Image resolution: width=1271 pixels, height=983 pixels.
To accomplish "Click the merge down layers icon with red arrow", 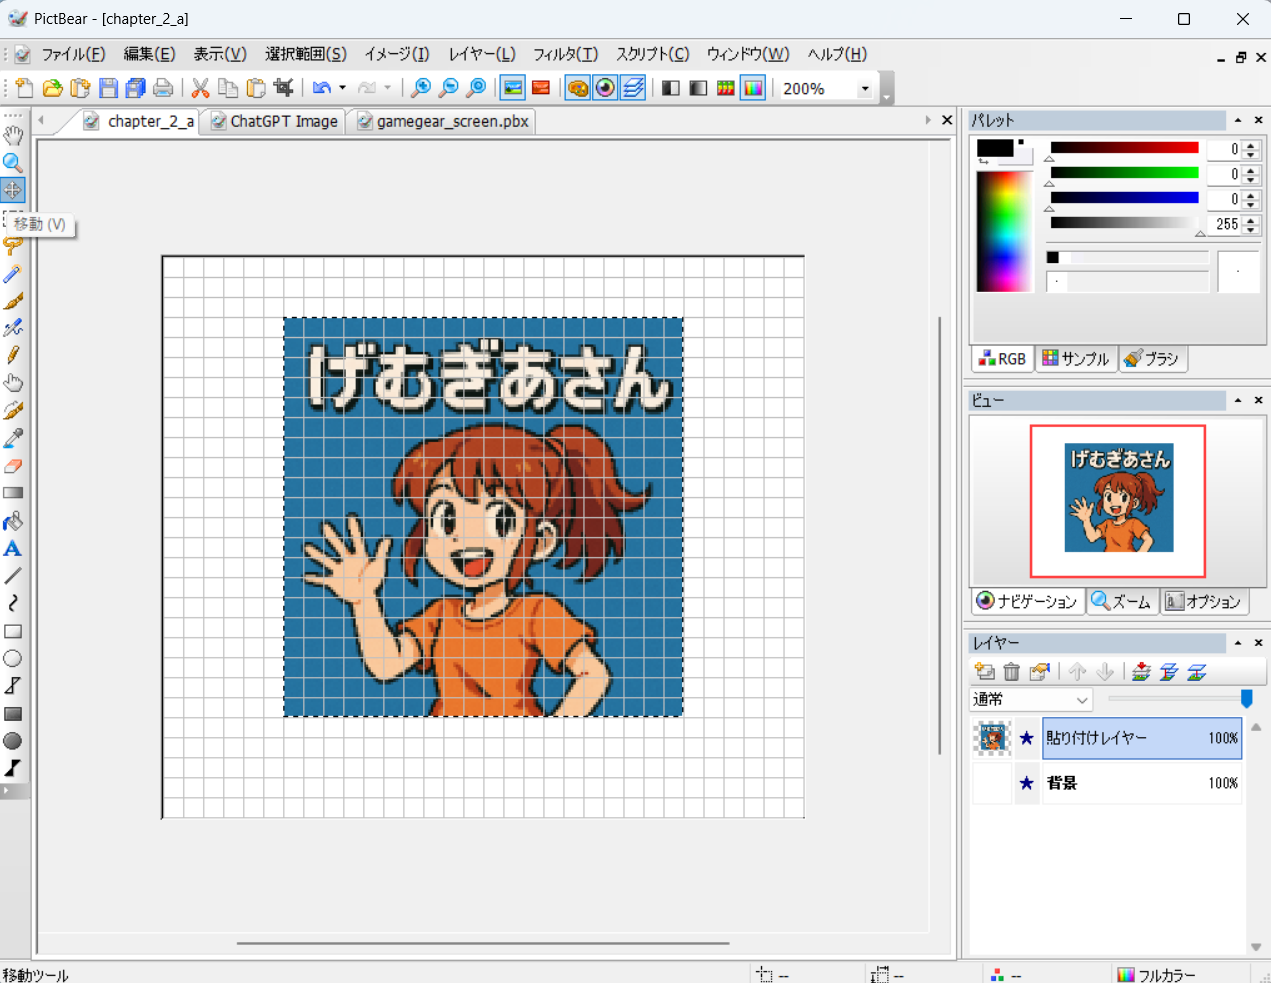I will click(1141, 672).
